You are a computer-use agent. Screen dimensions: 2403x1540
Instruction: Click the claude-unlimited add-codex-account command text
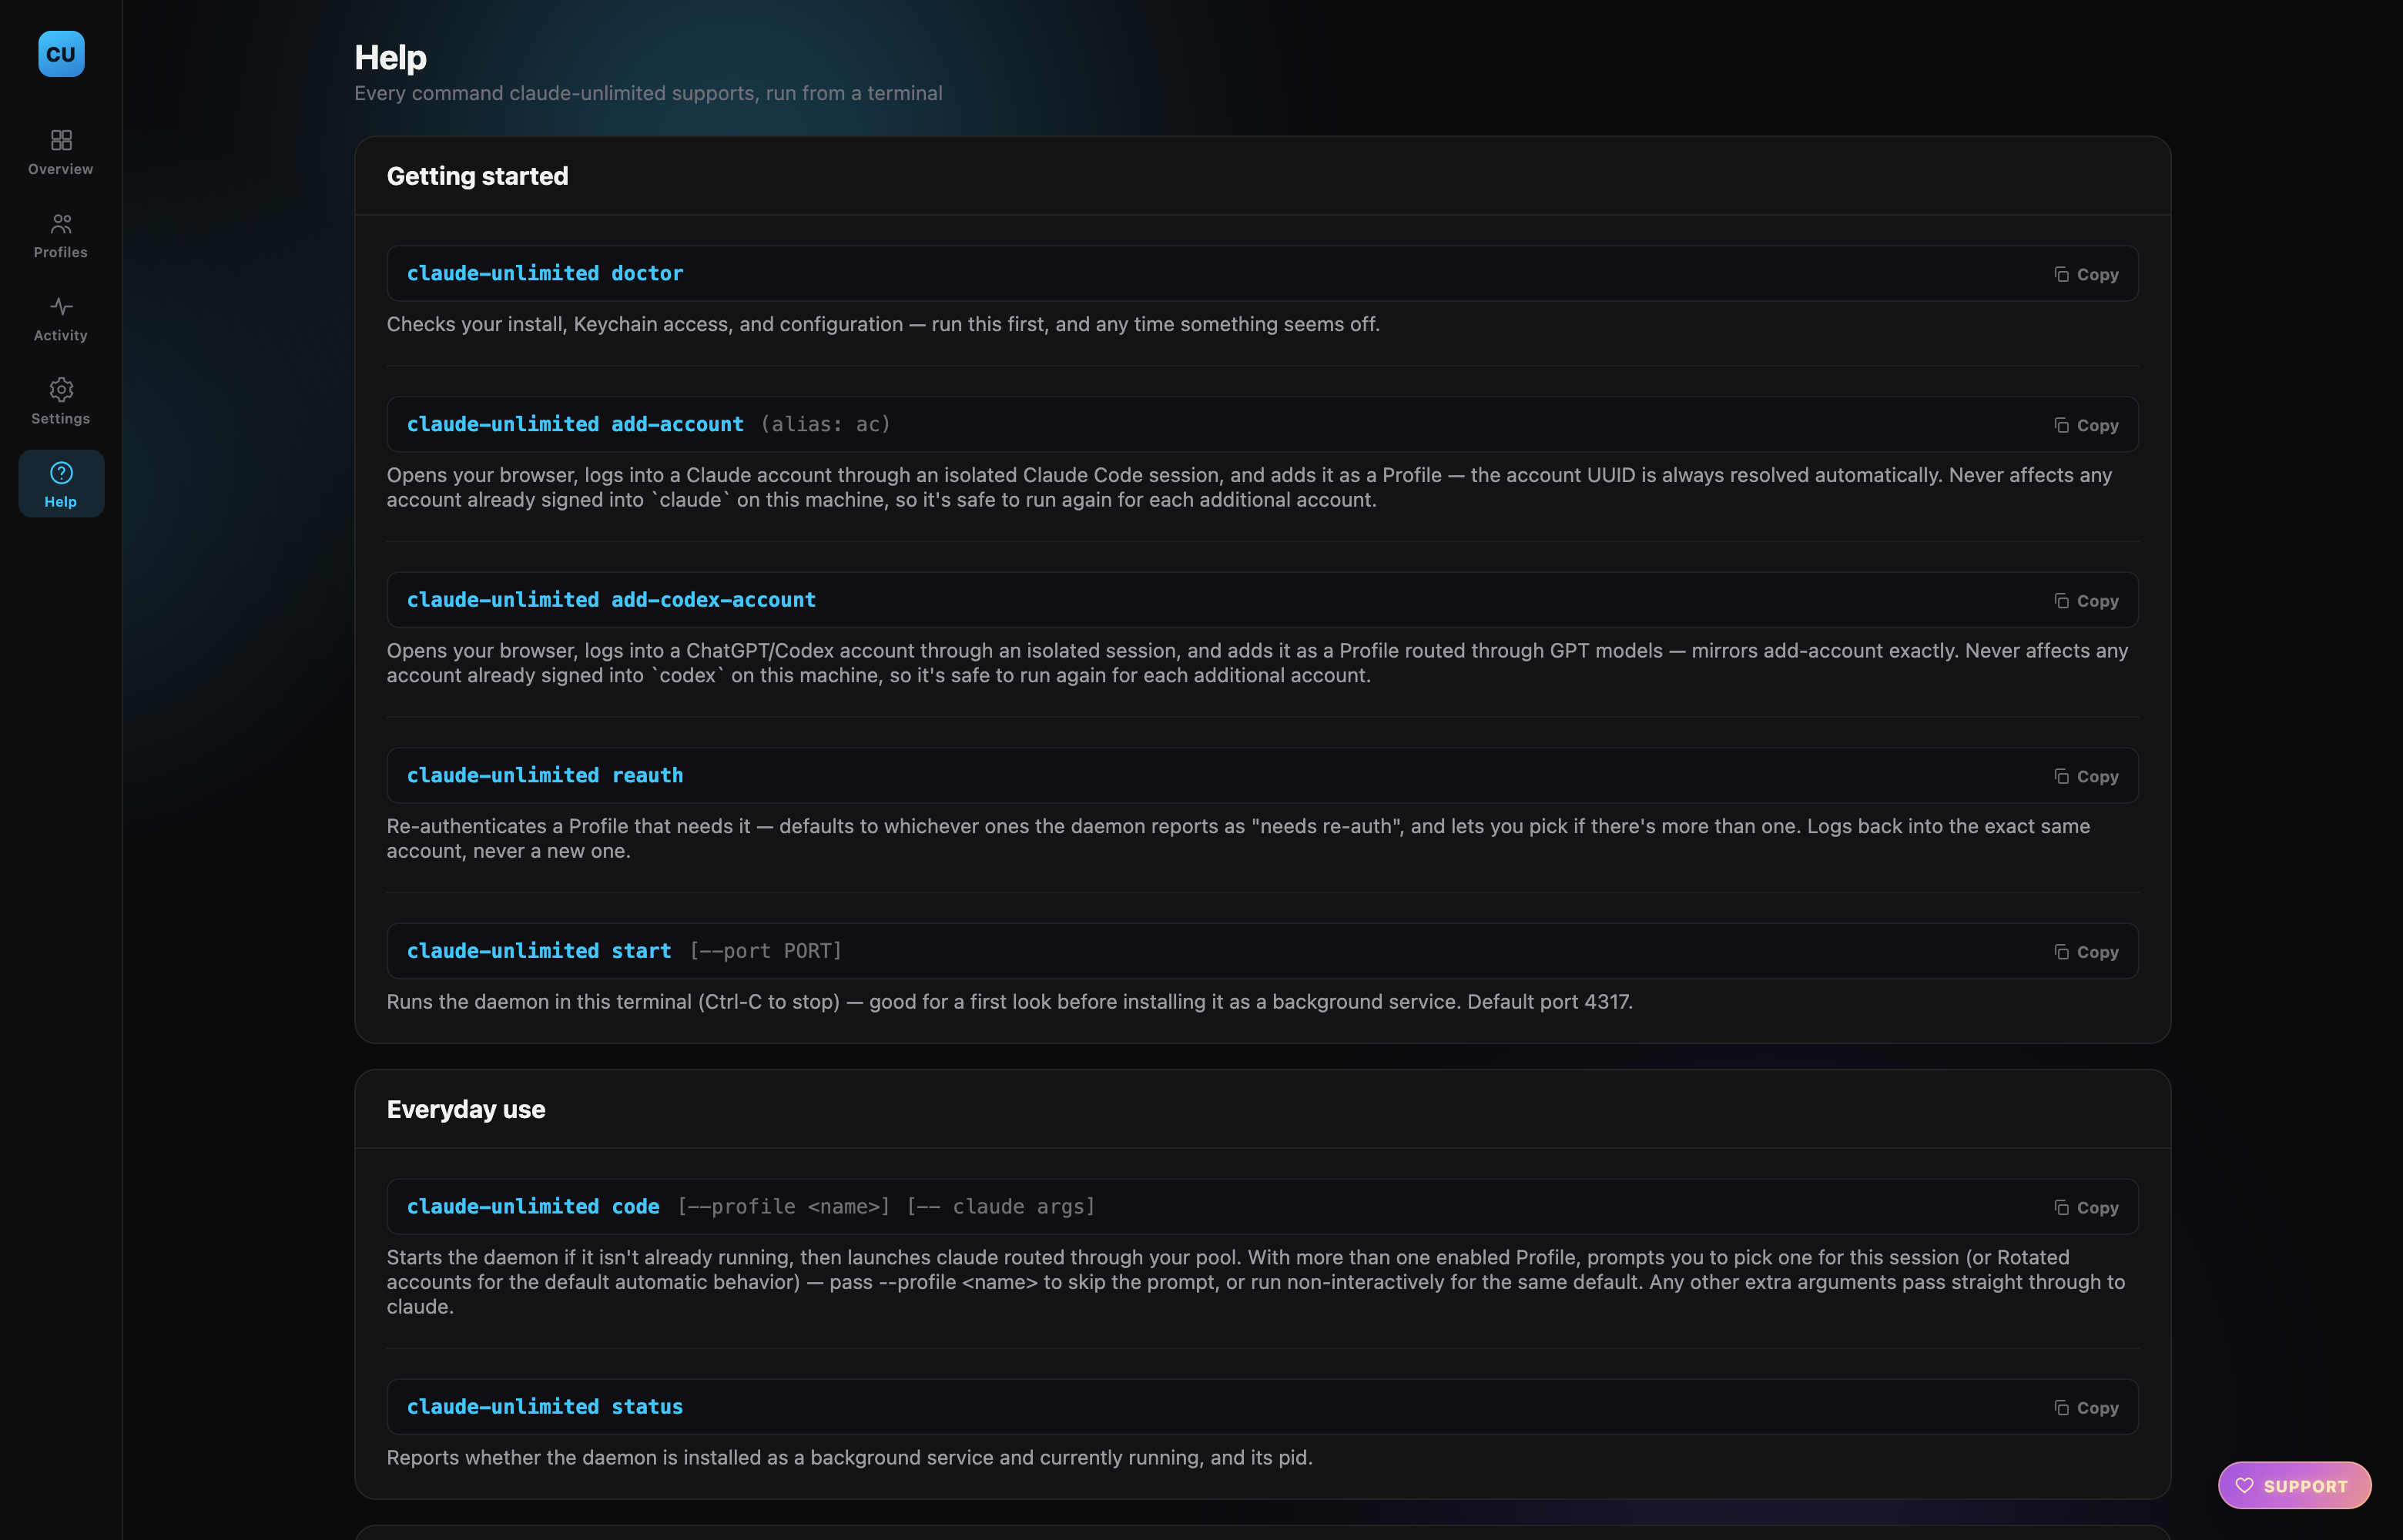tap(611, 600)
